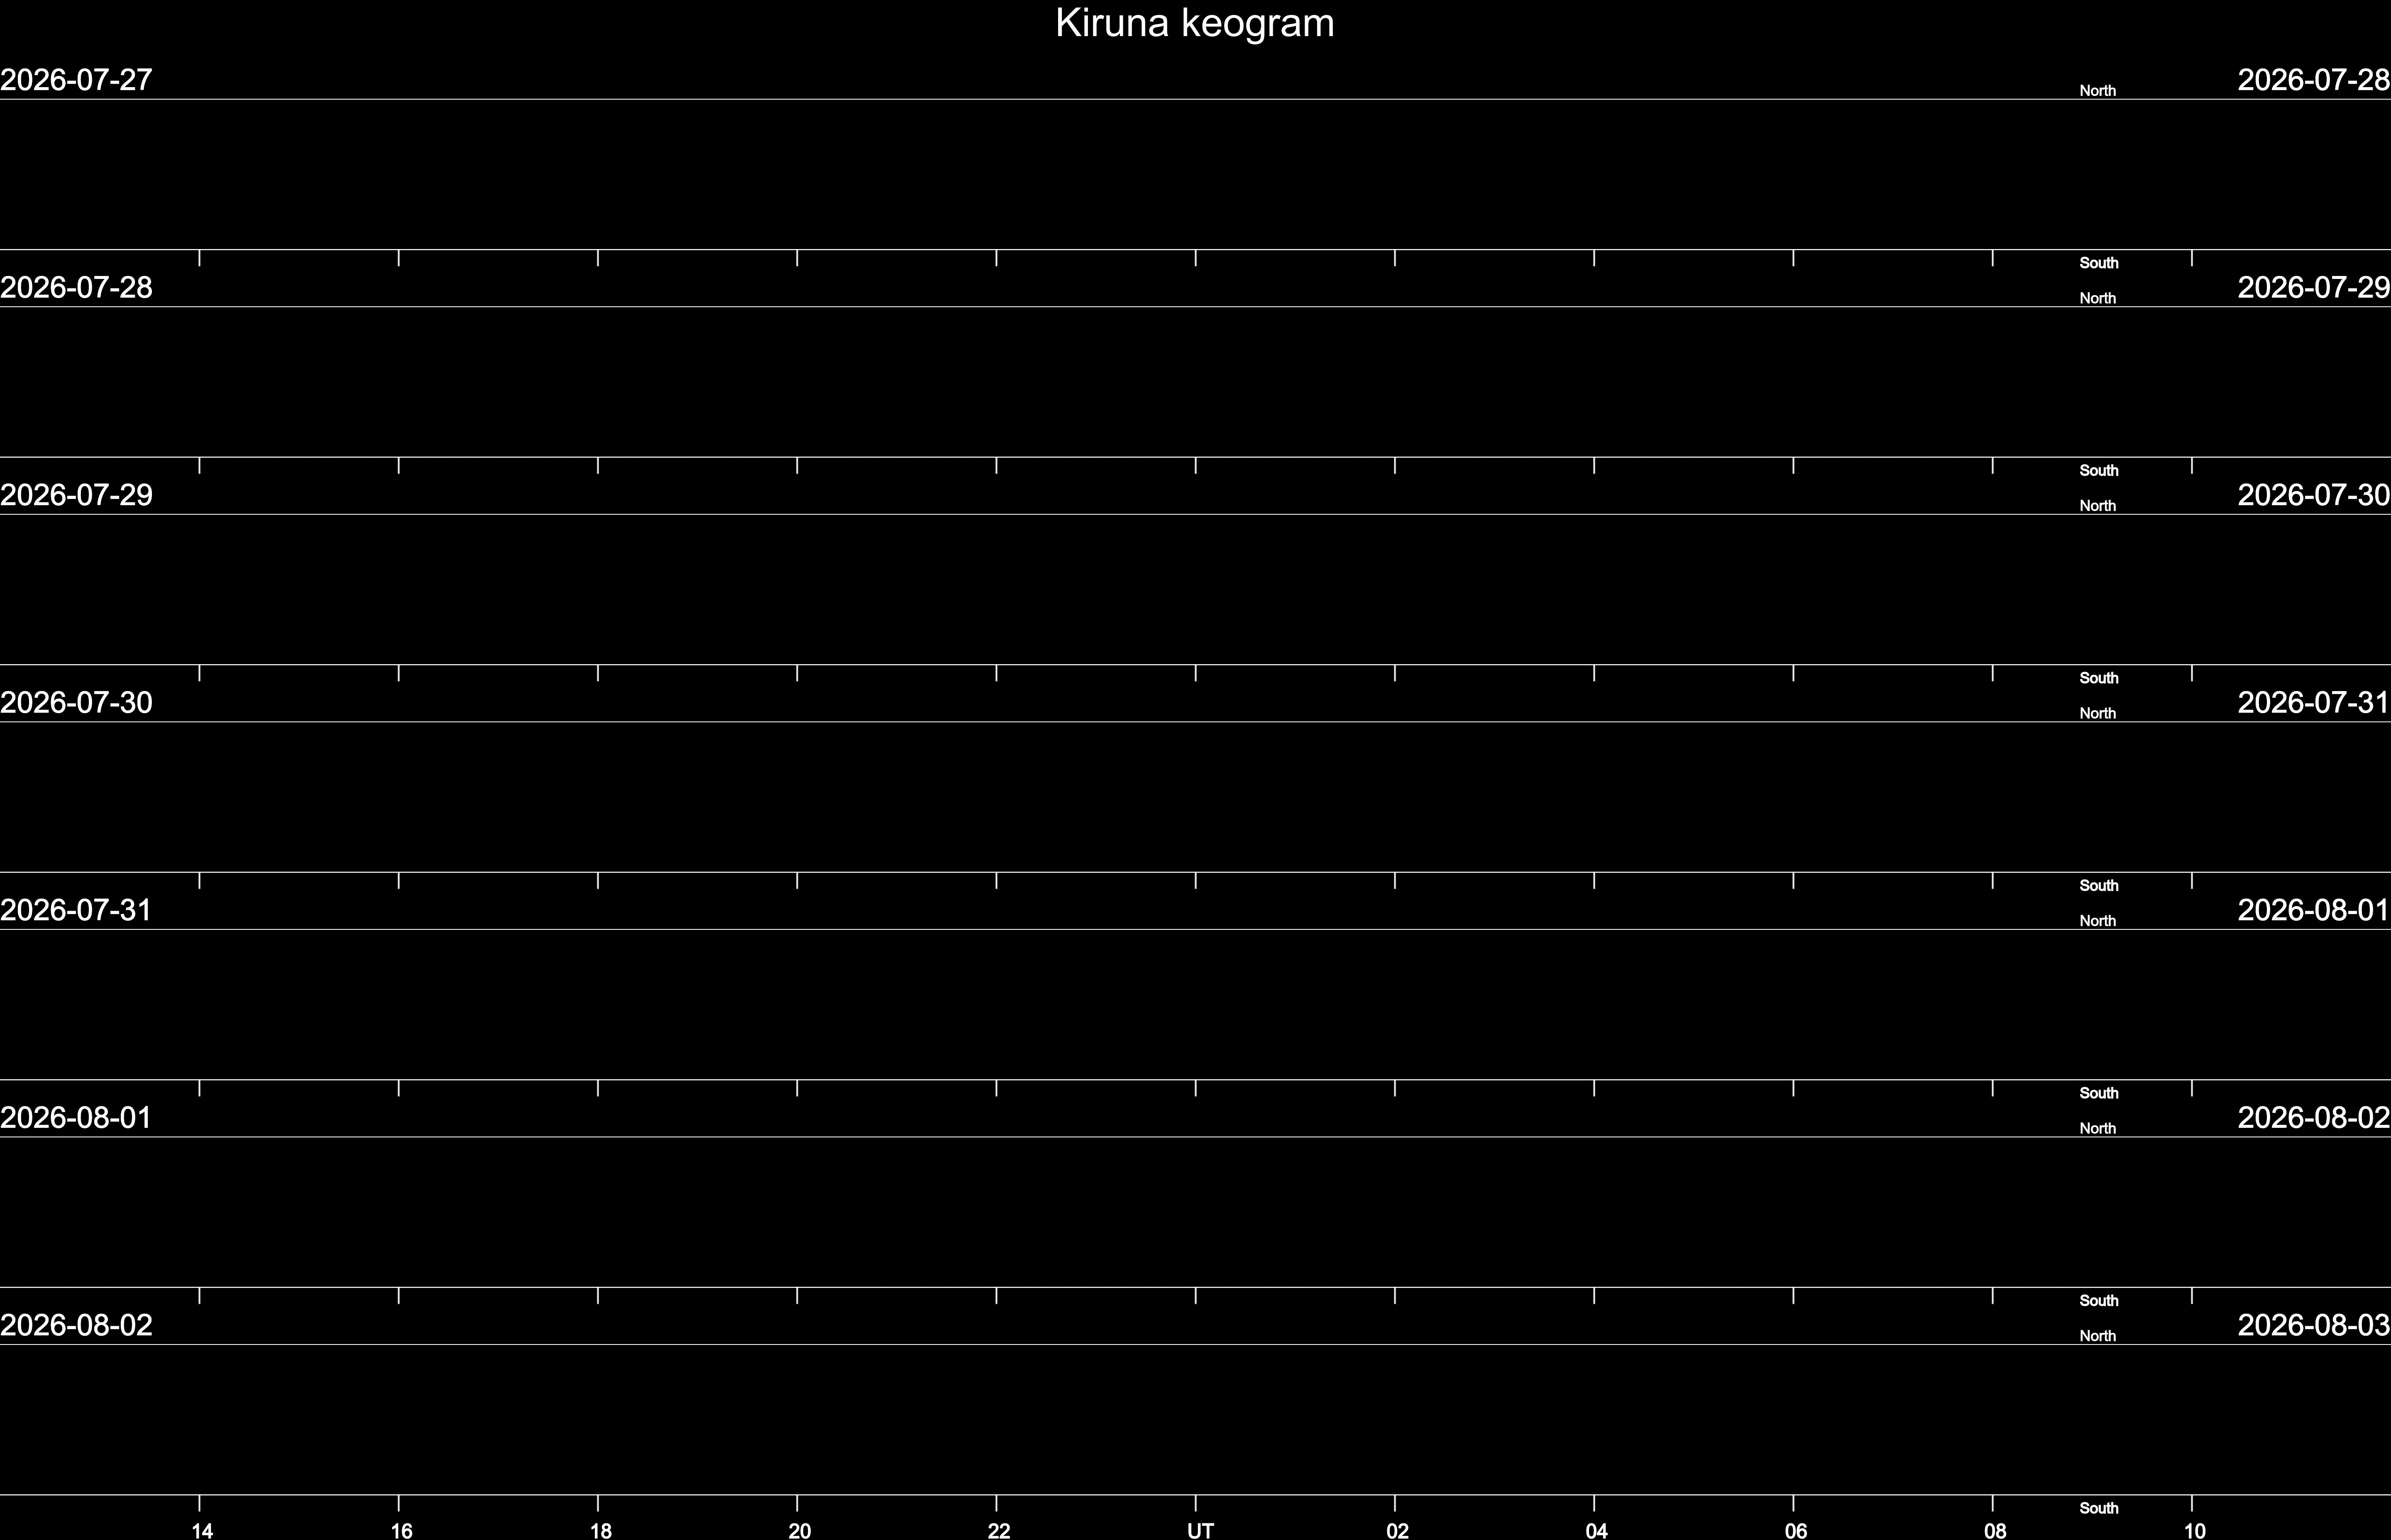Choose the left-side date label 2026-07-30
This screenshot has width=2391, height=1540.
pos(76,703)
